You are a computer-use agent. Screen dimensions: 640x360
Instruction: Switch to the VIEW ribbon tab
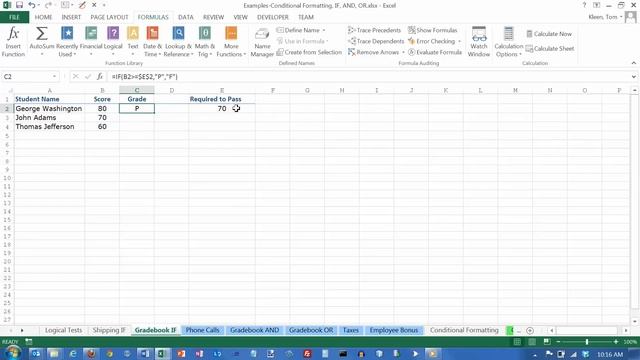pyautogui.click(x=240, y=17)
